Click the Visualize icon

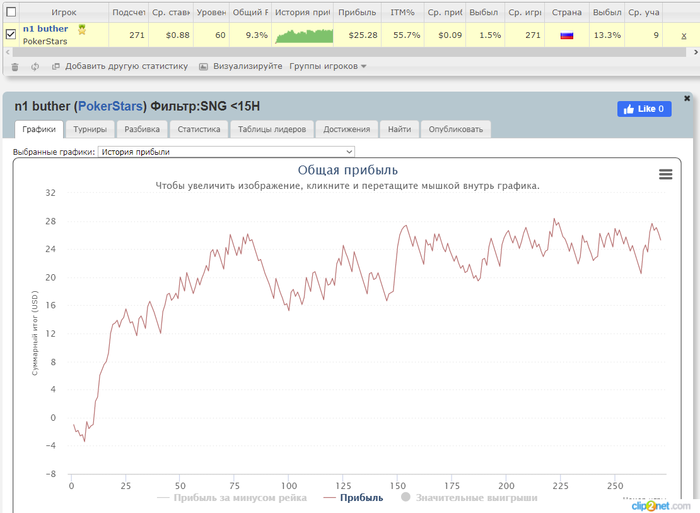click(x=203, y=67)
